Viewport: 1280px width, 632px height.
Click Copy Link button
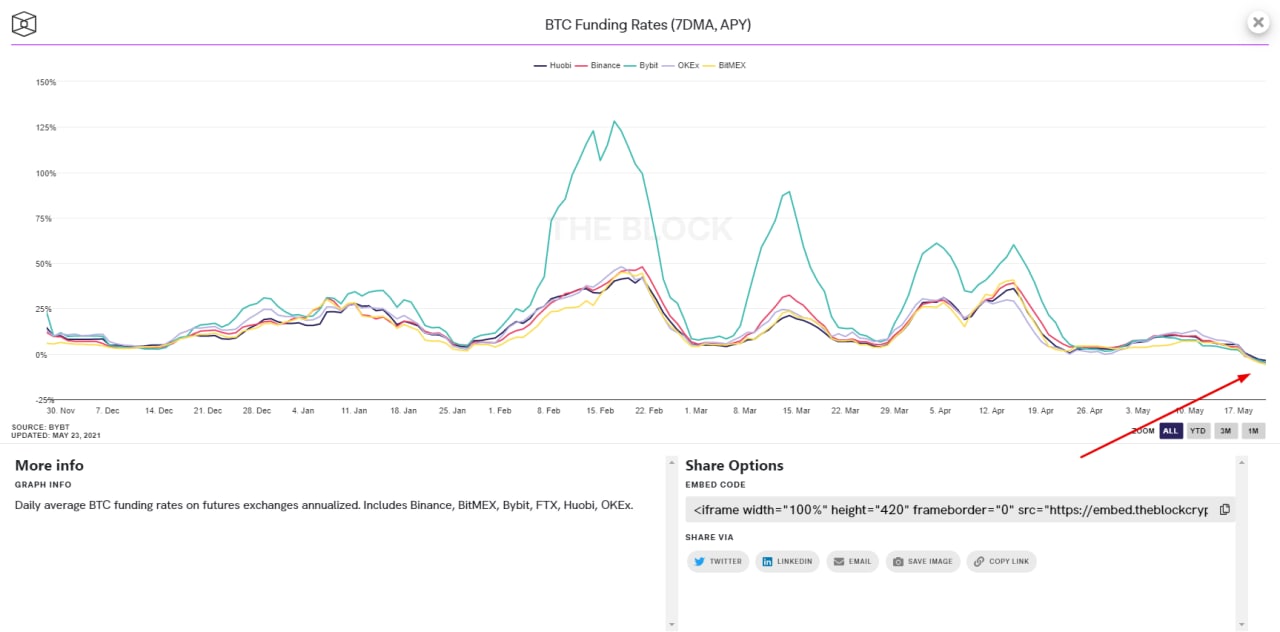1001,561
